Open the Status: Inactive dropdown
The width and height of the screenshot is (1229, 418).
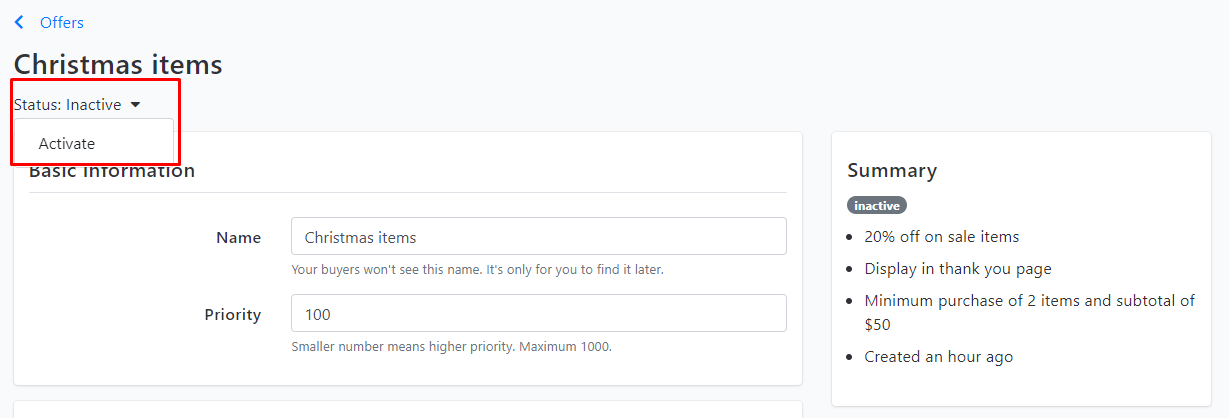coord(77,104)
